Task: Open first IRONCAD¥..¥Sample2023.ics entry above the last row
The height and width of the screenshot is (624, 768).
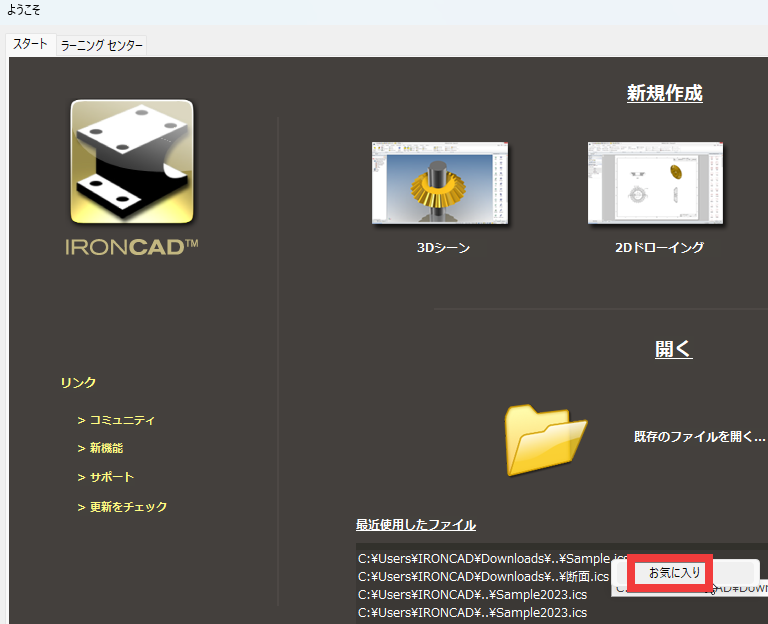Action: [x=472, y=595]
